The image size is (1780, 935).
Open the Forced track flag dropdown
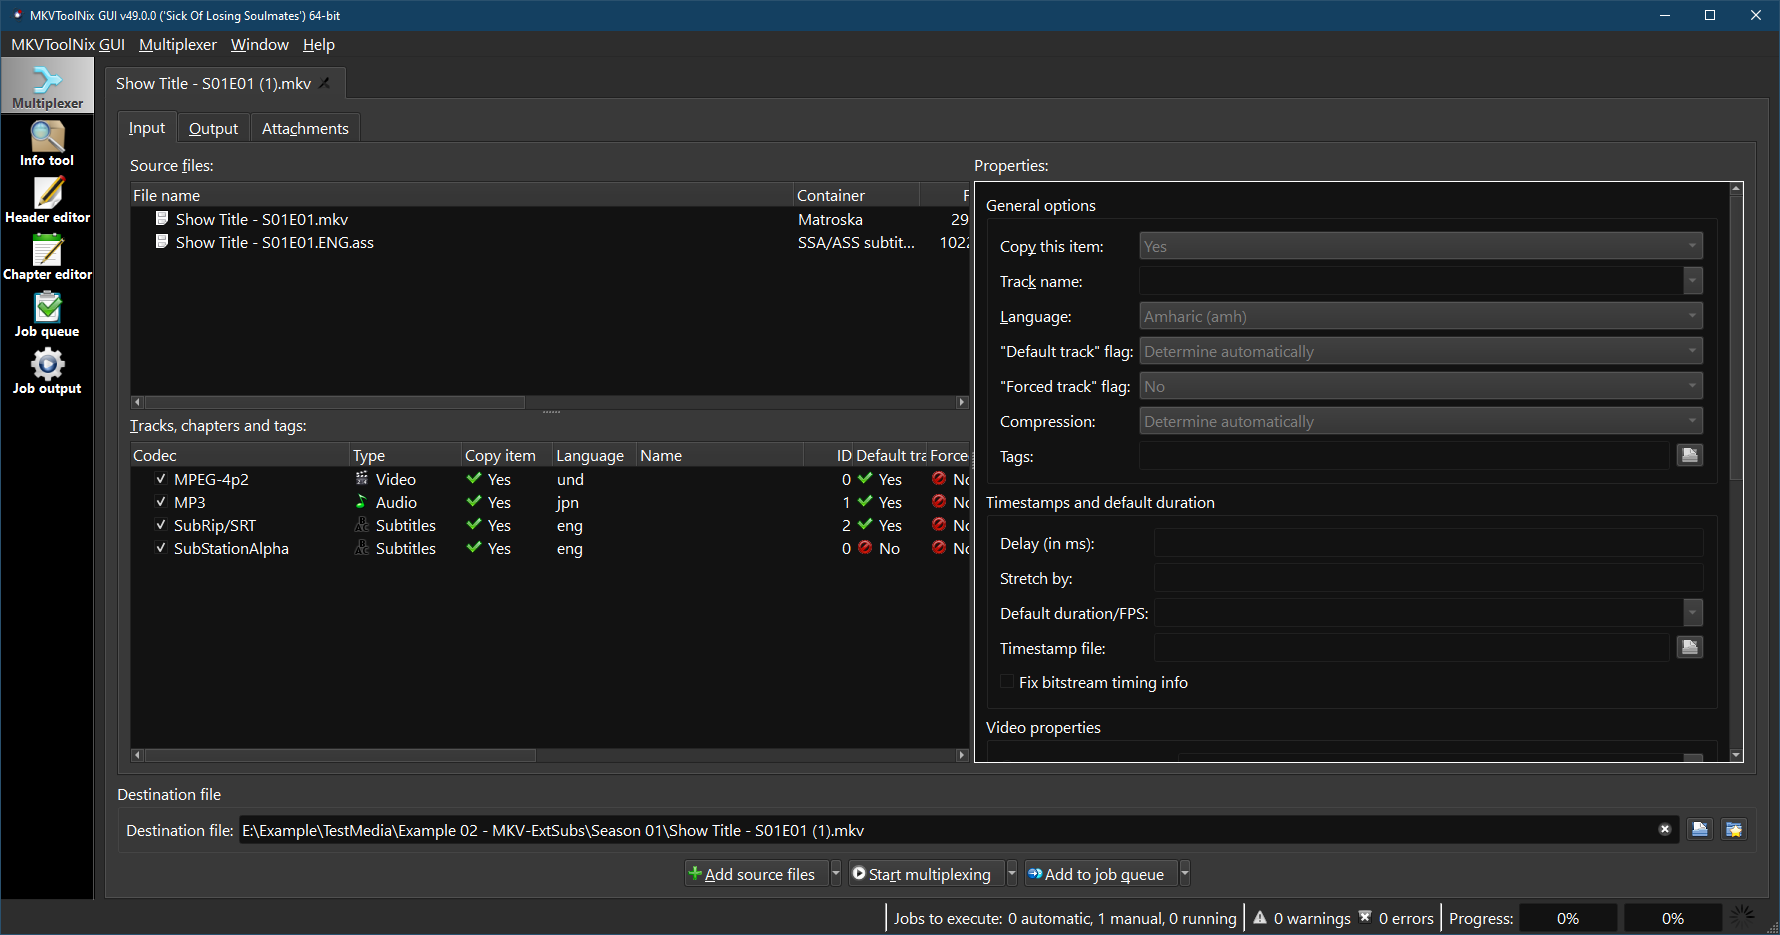1421,386
